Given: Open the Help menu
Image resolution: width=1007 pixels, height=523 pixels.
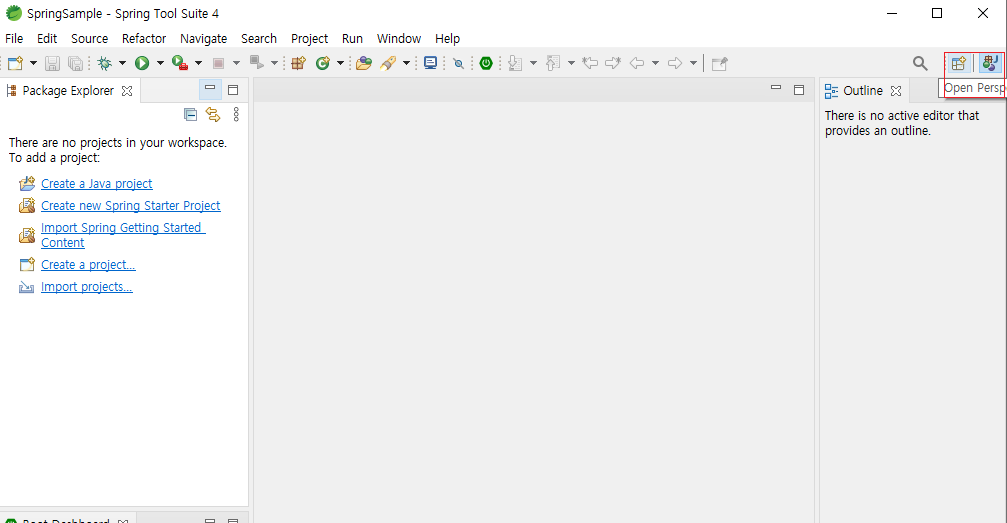Looking at the screenshot, I should [447, 39].
